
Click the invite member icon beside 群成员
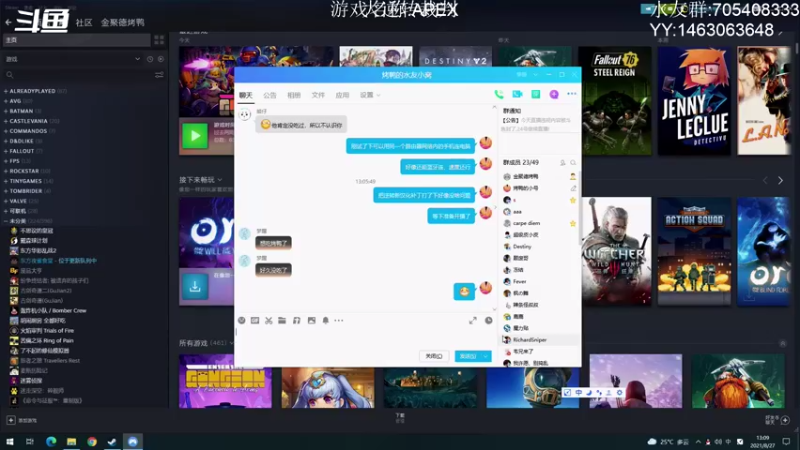(x=562, y=163)
